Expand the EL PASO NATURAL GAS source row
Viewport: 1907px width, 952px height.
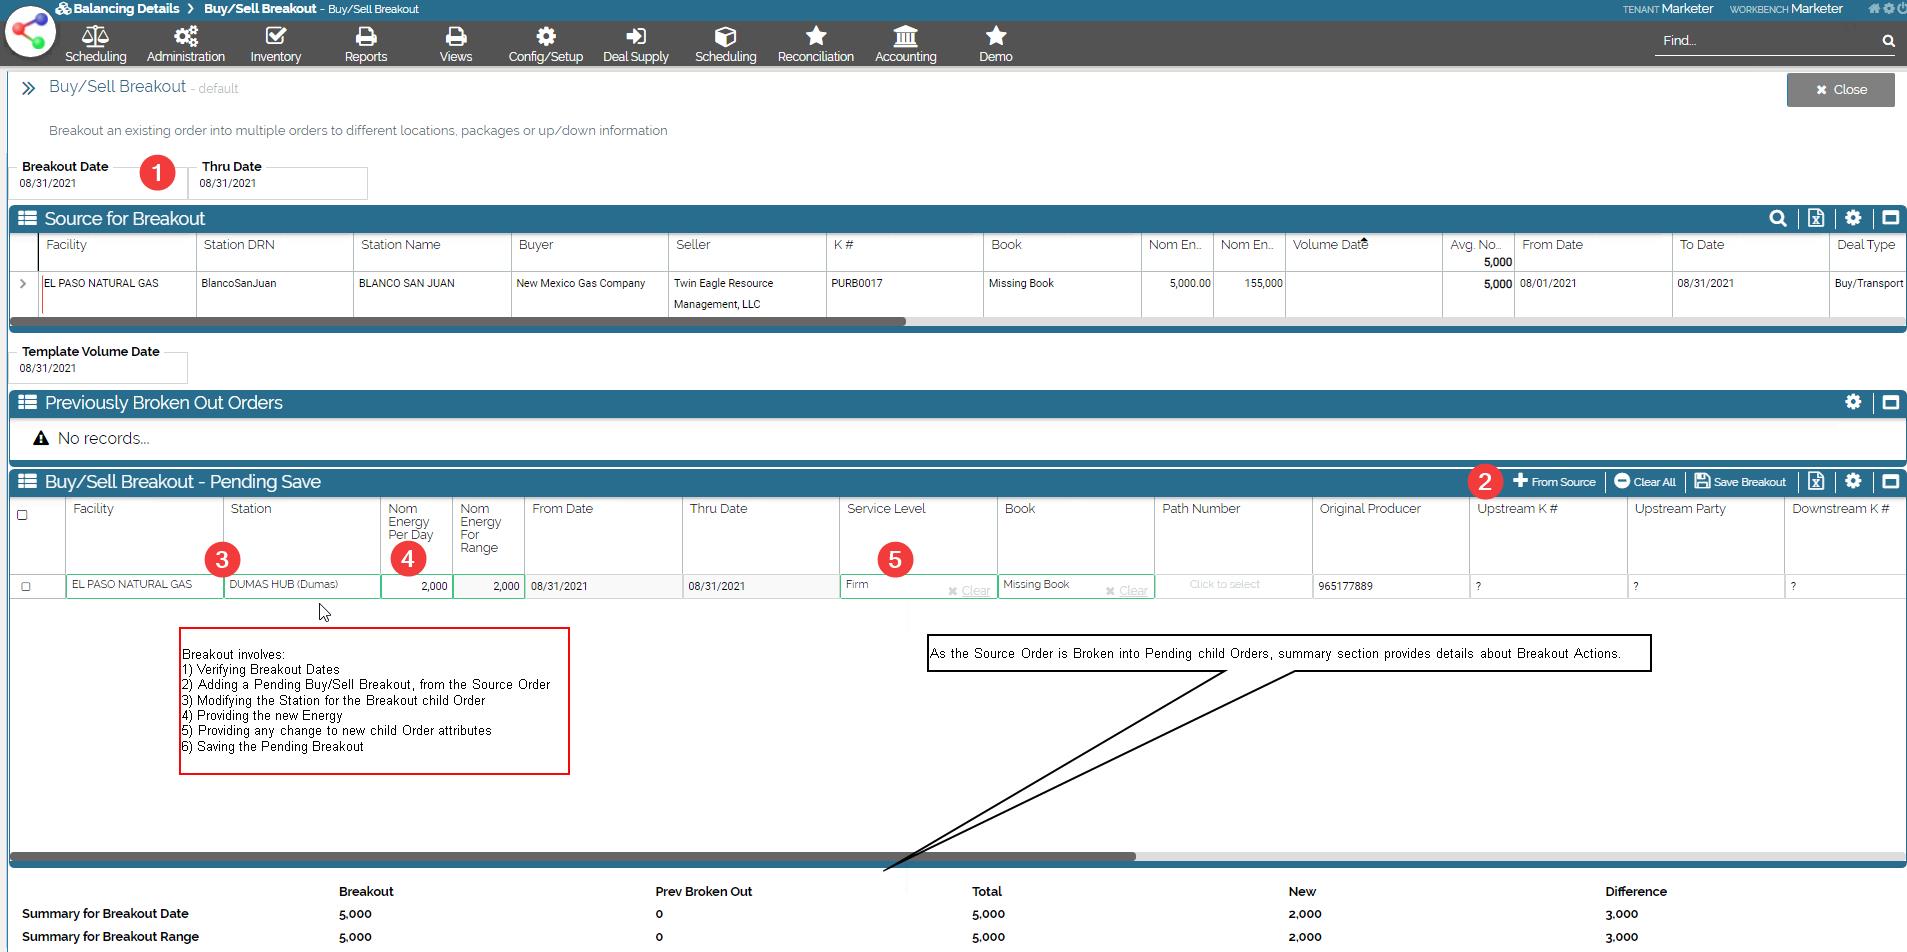(x=23, y=284)
